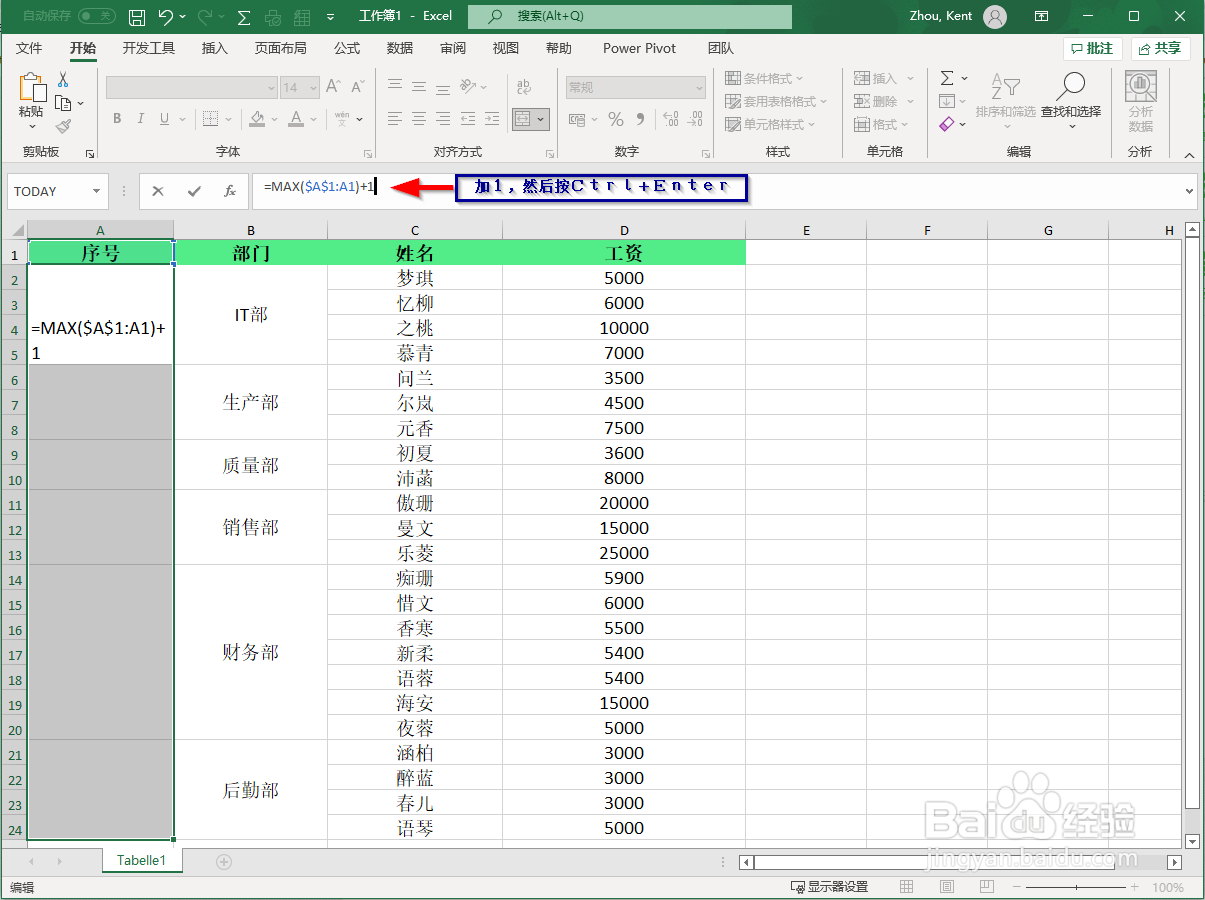Click the vertical scrollbar down arrow
The height and width of the screenshot is (900, 1205).
click(1192, 841)
